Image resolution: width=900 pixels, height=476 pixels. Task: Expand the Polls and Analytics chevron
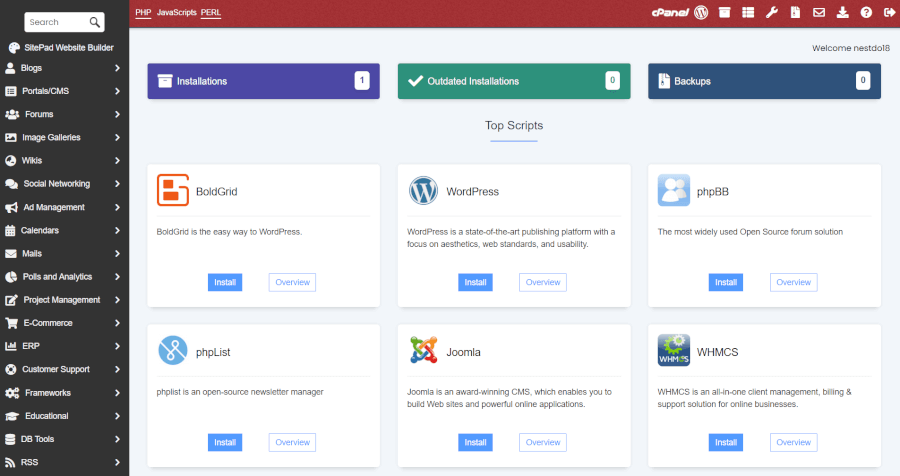point(117,276)
